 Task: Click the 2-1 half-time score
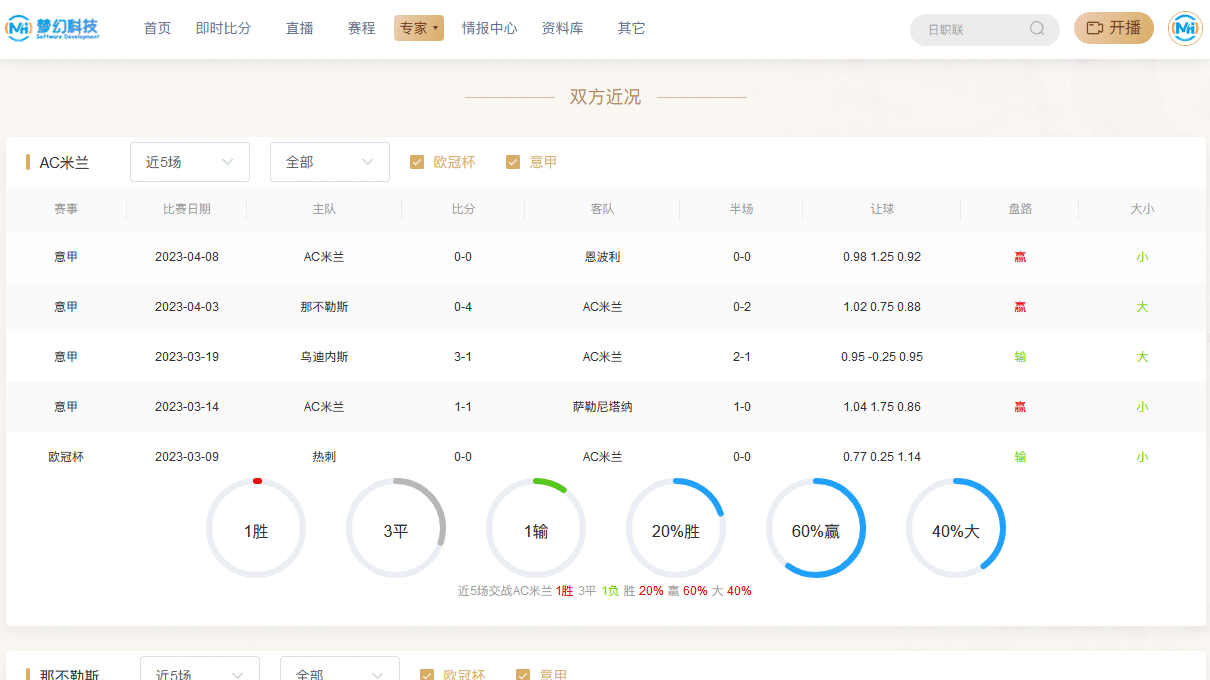[x=742, y=357]
